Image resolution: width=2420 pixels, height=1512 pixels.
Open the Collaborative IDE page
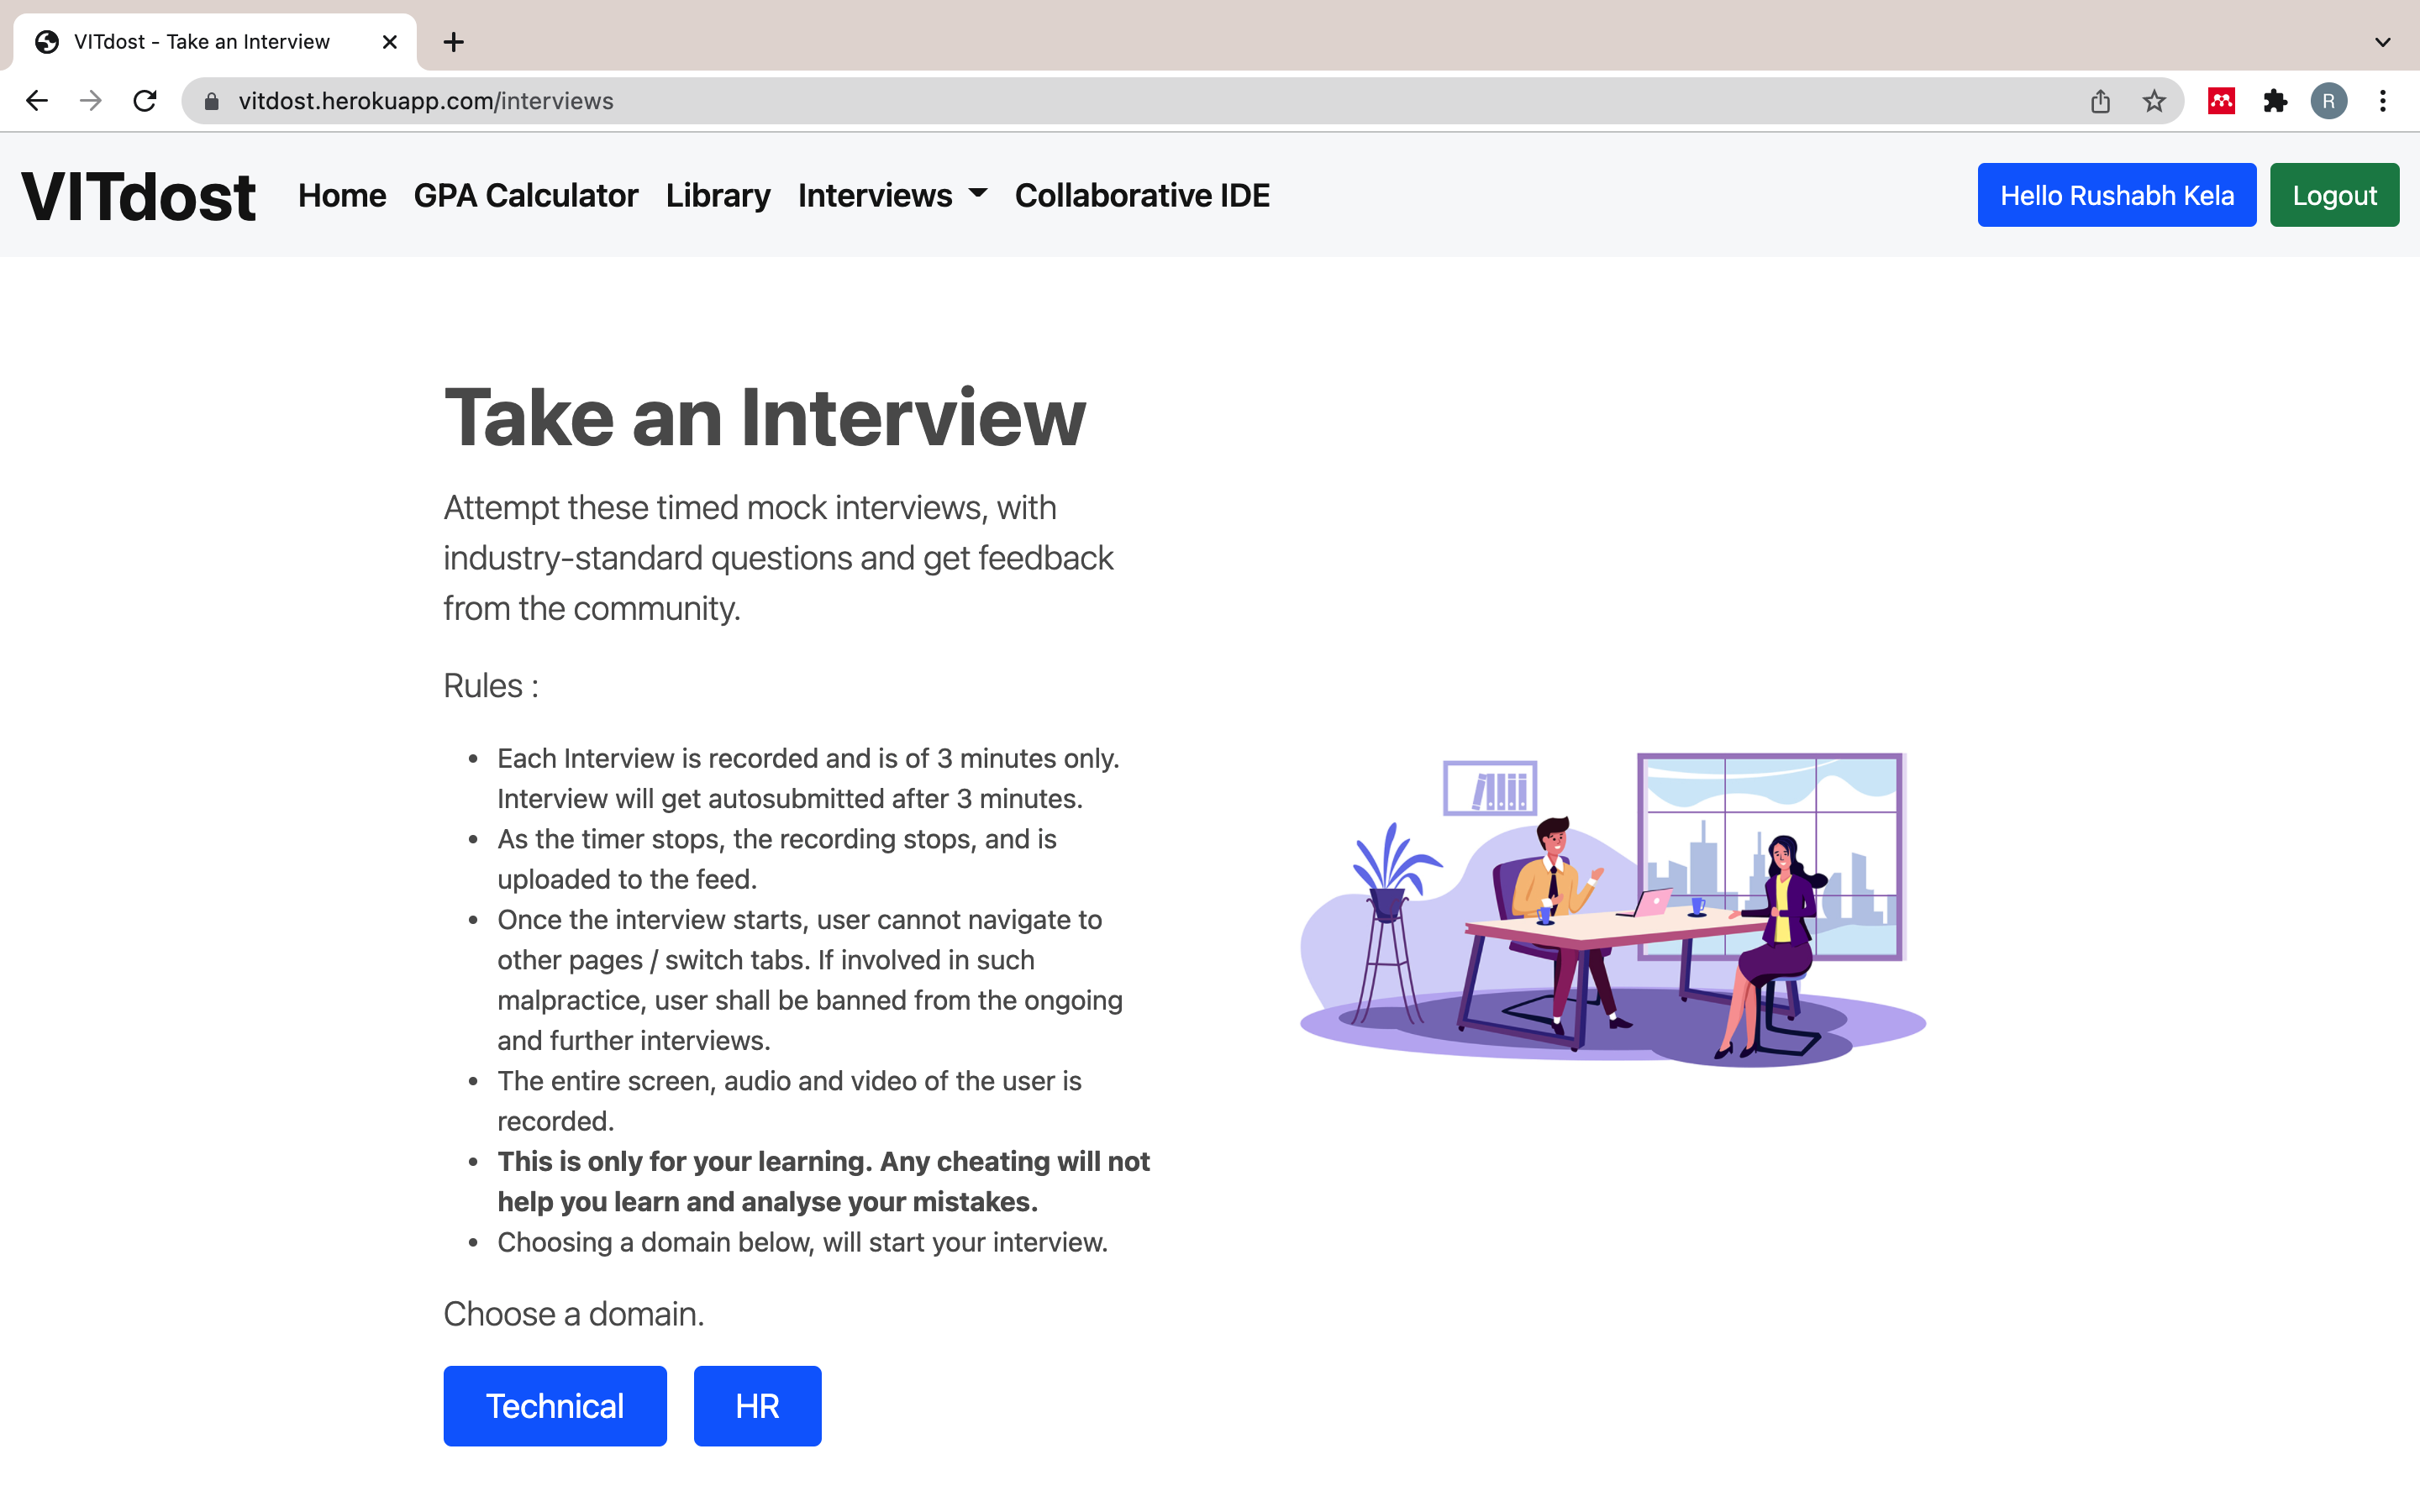pos(1142,196)
